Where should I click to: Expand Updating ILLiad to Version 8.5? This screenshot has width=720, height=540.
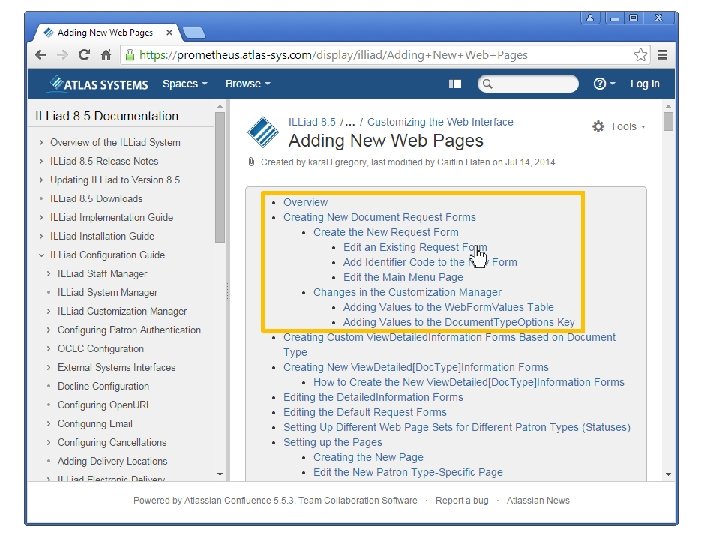(x=42, y=180)
